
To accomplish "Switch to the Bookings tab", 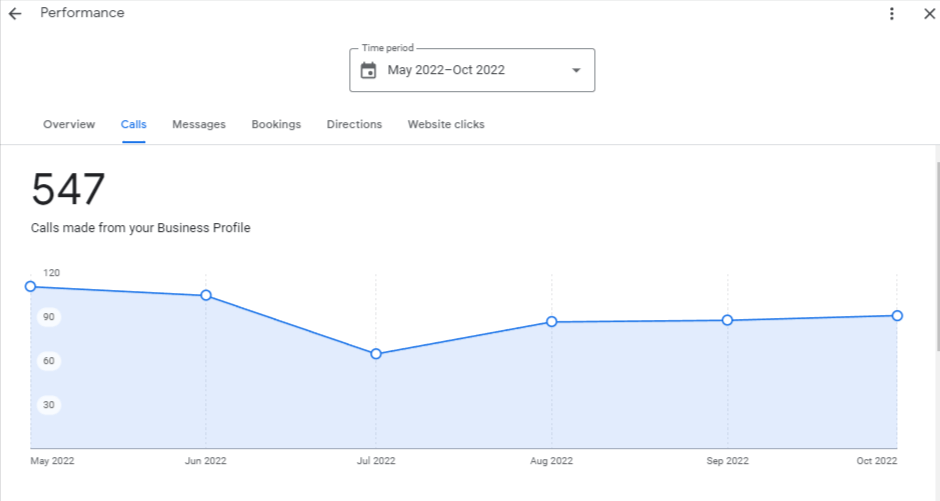I will click(276, 125).
